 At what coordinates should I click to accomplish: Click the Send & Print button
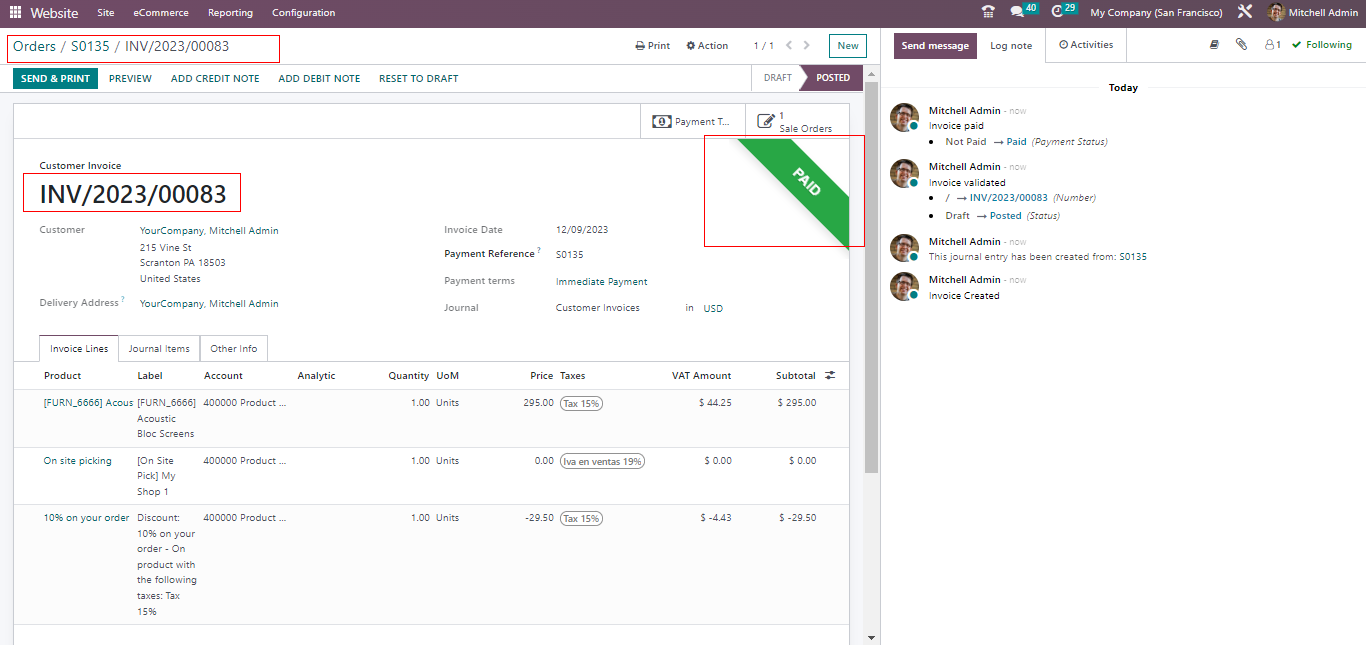pos(55,79)
